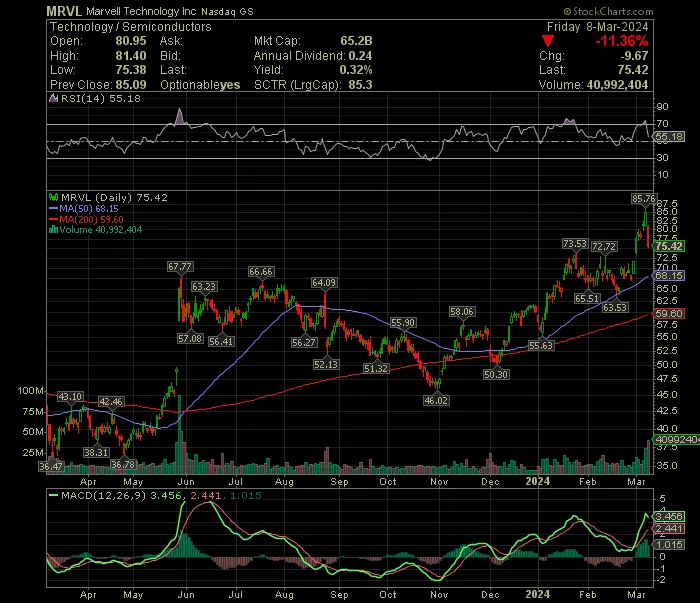Viewport: 700px width, 603px height.
Task: Click the 56.41 price low label
Action: pyautogui.click(x=221, y=341)
